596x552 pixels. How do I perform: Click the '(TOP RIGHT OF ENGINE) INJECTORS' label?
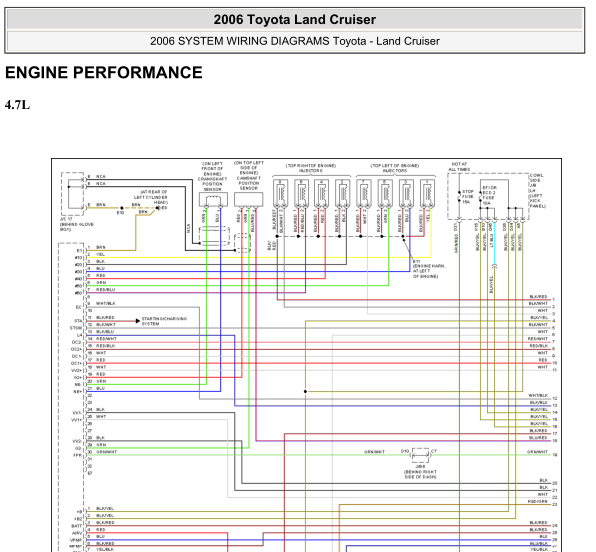311,168
